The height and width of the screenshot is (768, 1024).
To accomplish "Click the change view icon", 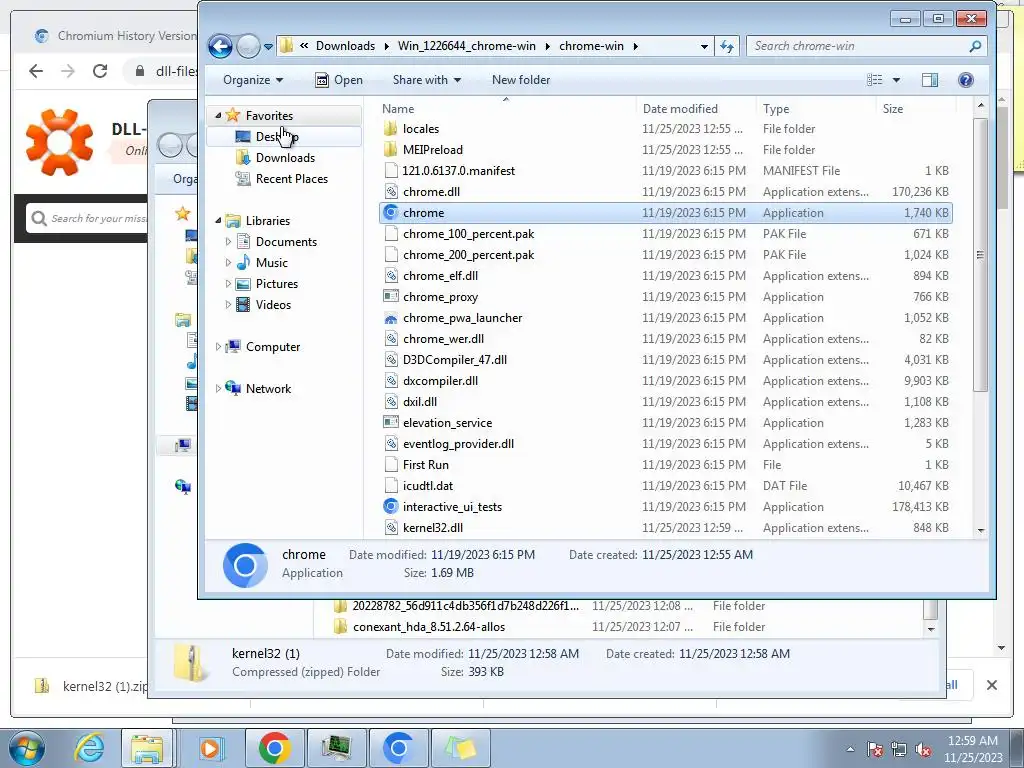I will tap(874, 80).
